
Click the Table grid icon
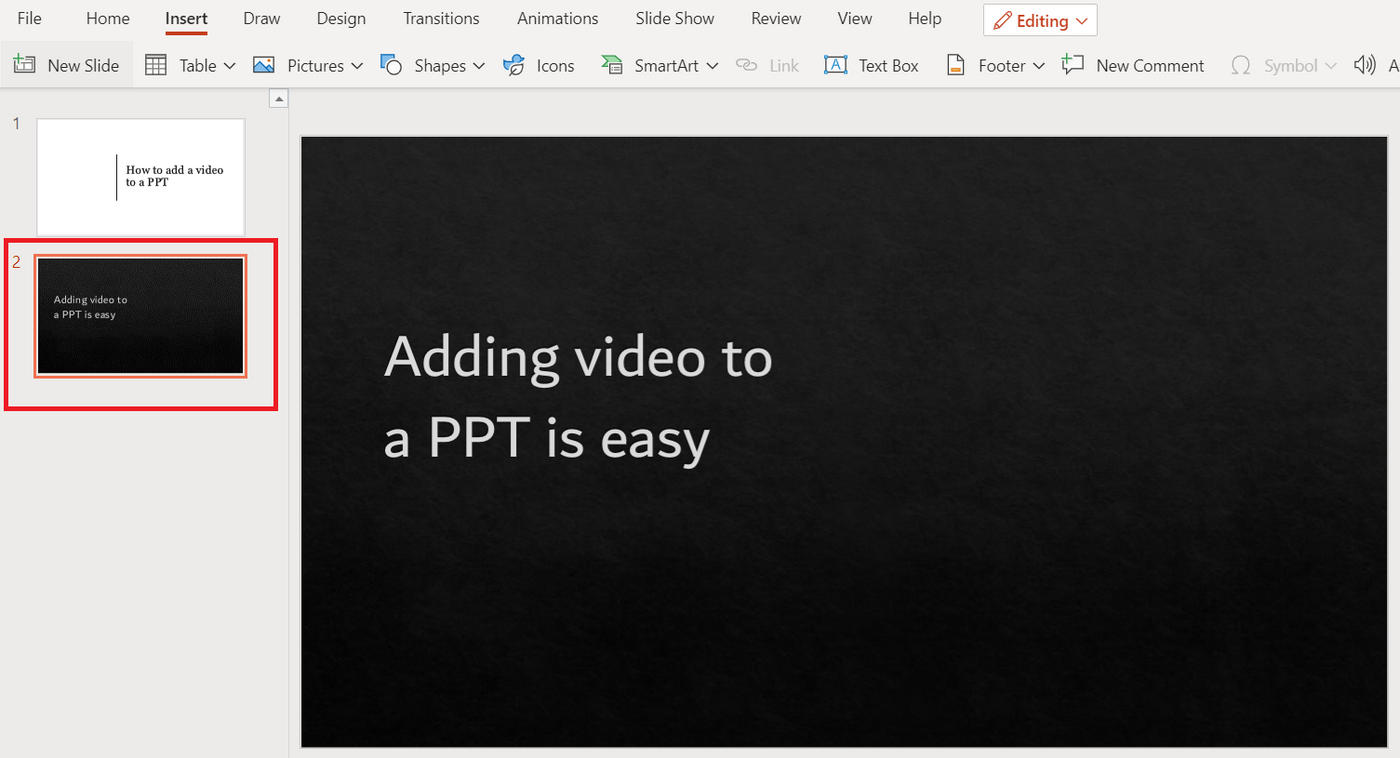[x=156, y=64]
